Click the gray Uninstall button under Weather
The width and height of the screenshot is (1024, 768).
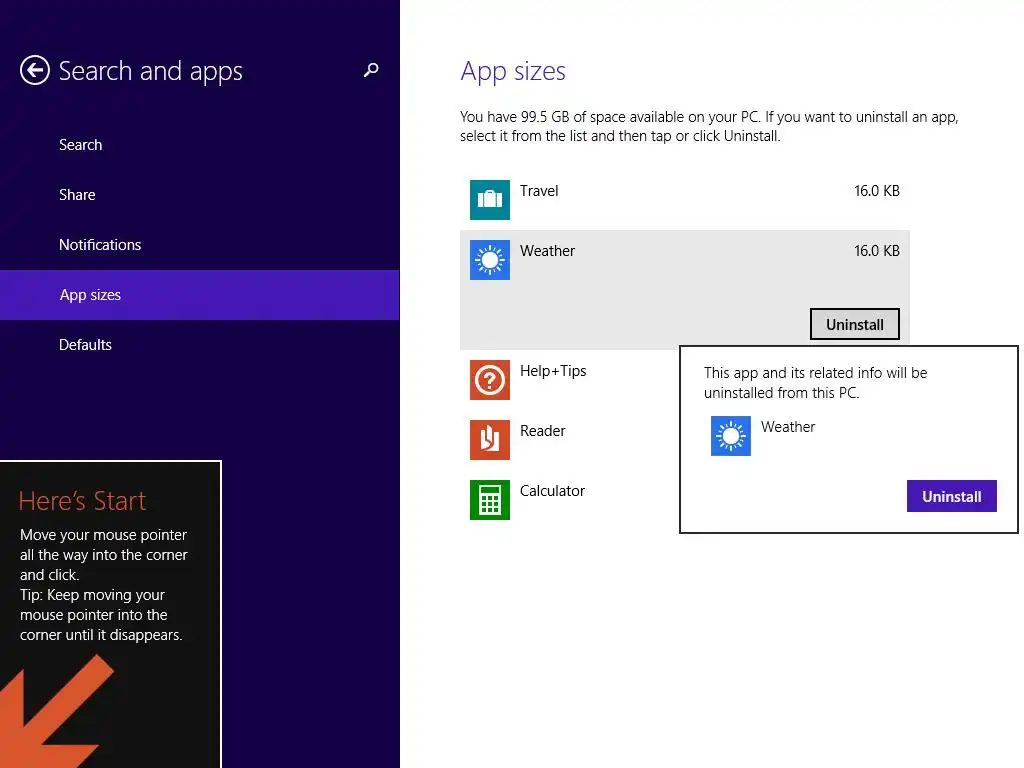click(x=855, y=325)
